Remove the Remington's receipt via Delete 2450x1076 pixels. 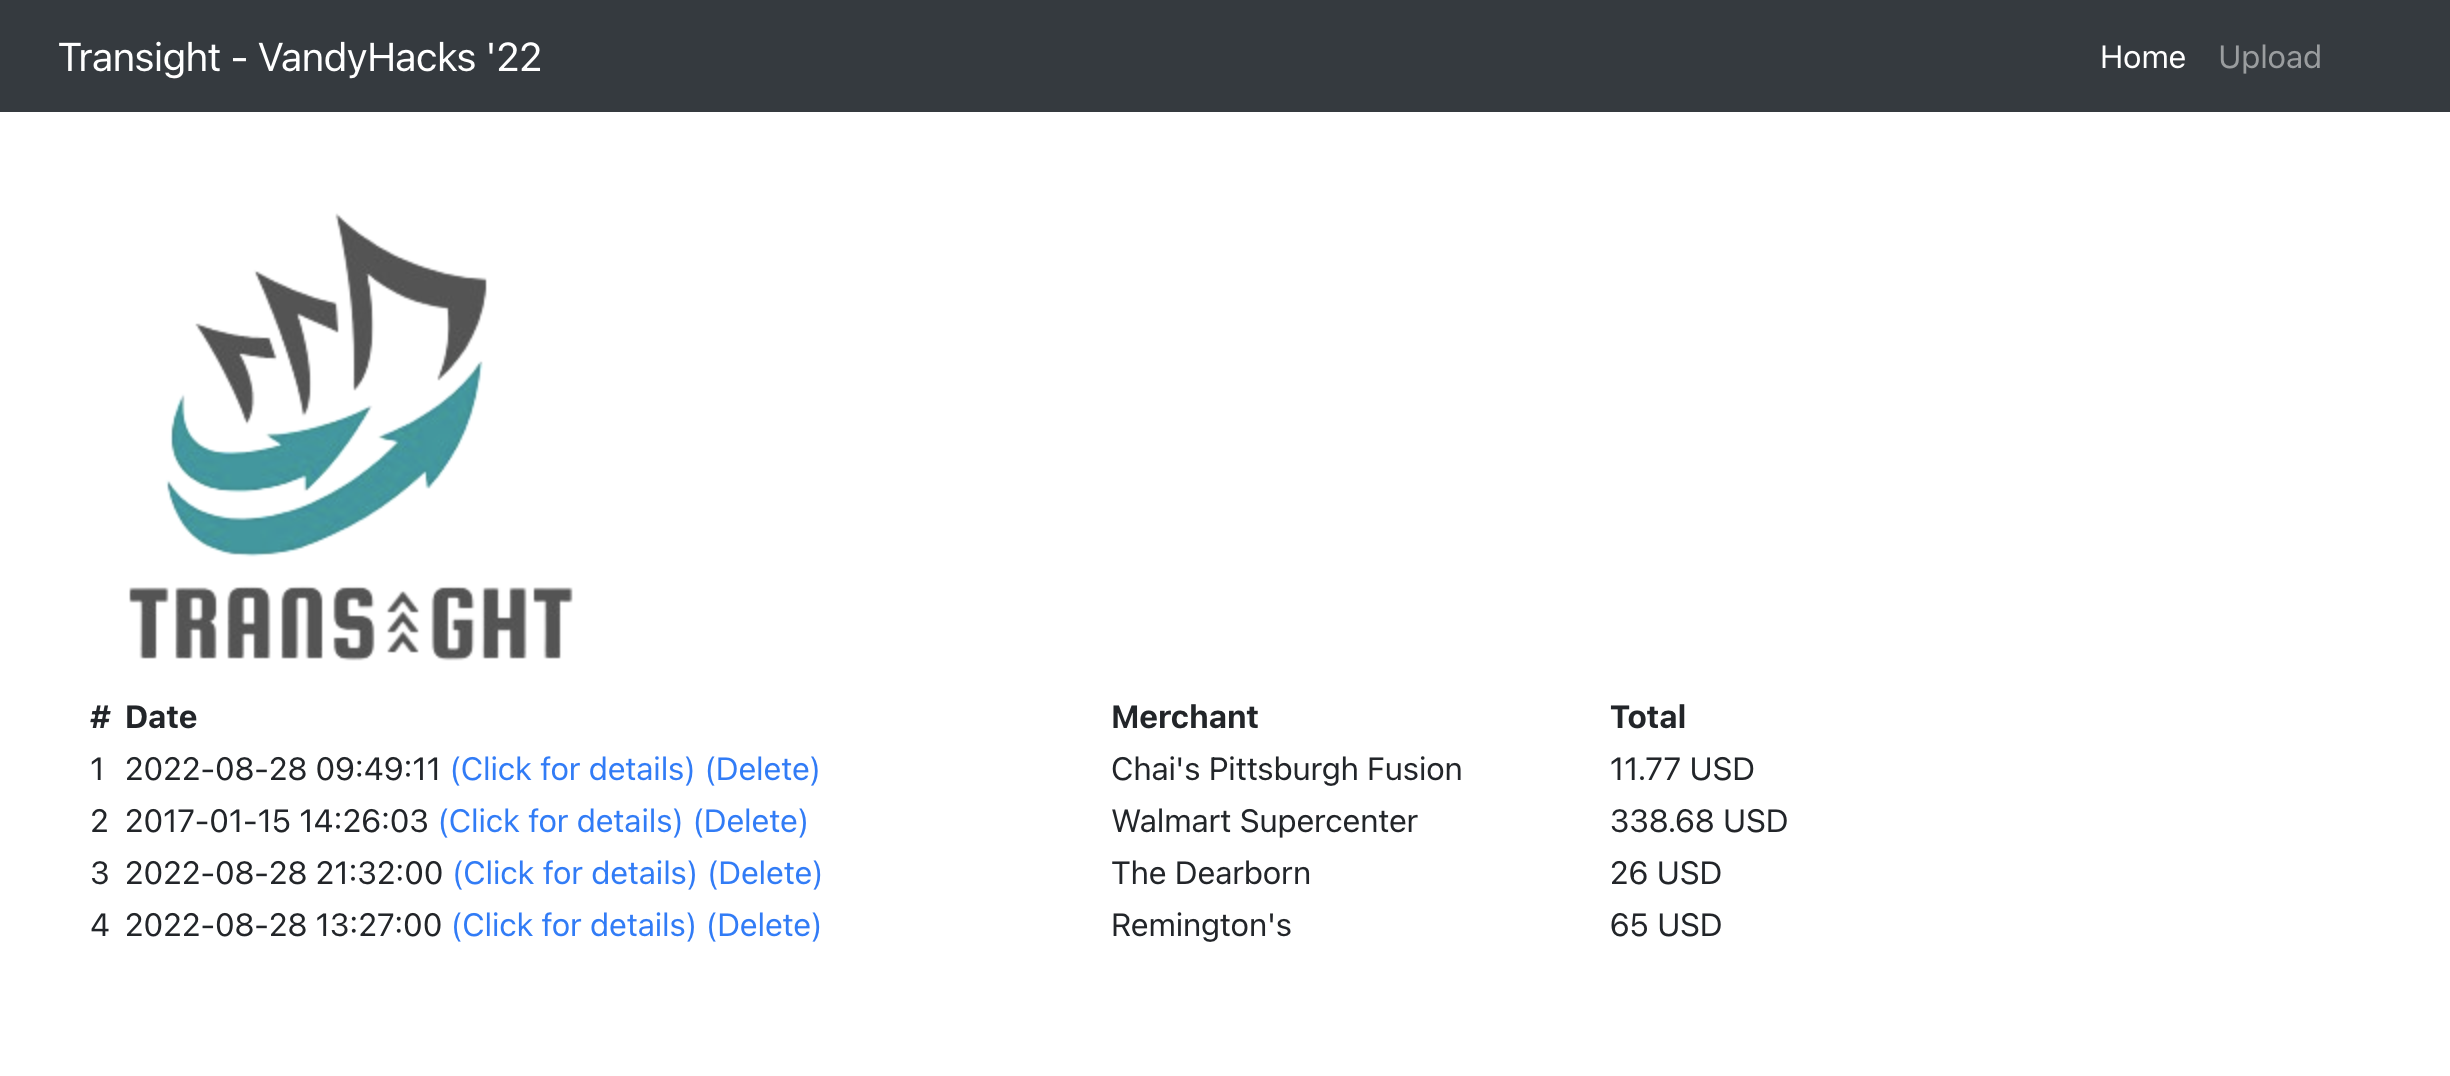[x=764, y=925]
